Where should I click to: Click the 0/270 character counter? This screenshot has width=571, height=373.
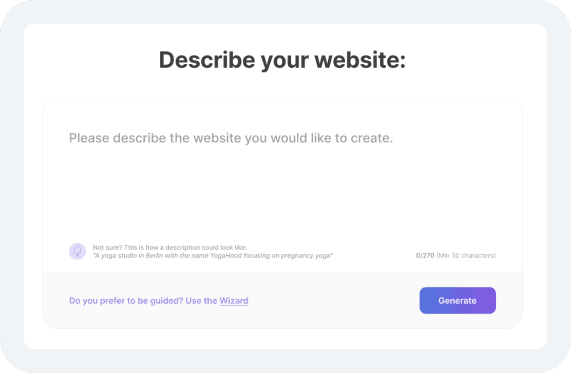425,256
